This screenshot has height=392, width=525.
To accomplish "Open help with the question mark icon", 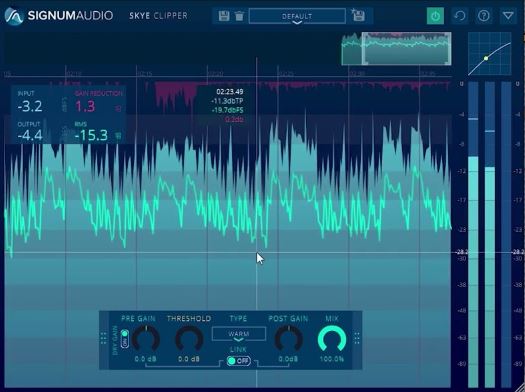I will tap(484, 16).
